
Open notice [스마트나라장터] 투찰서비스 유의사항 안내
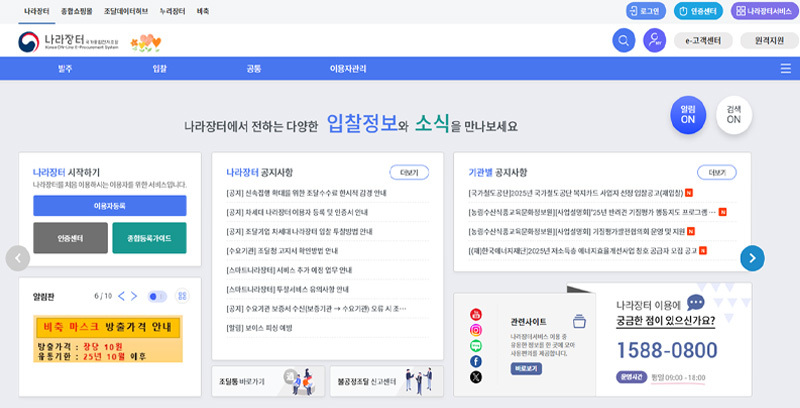click(287, 289)
